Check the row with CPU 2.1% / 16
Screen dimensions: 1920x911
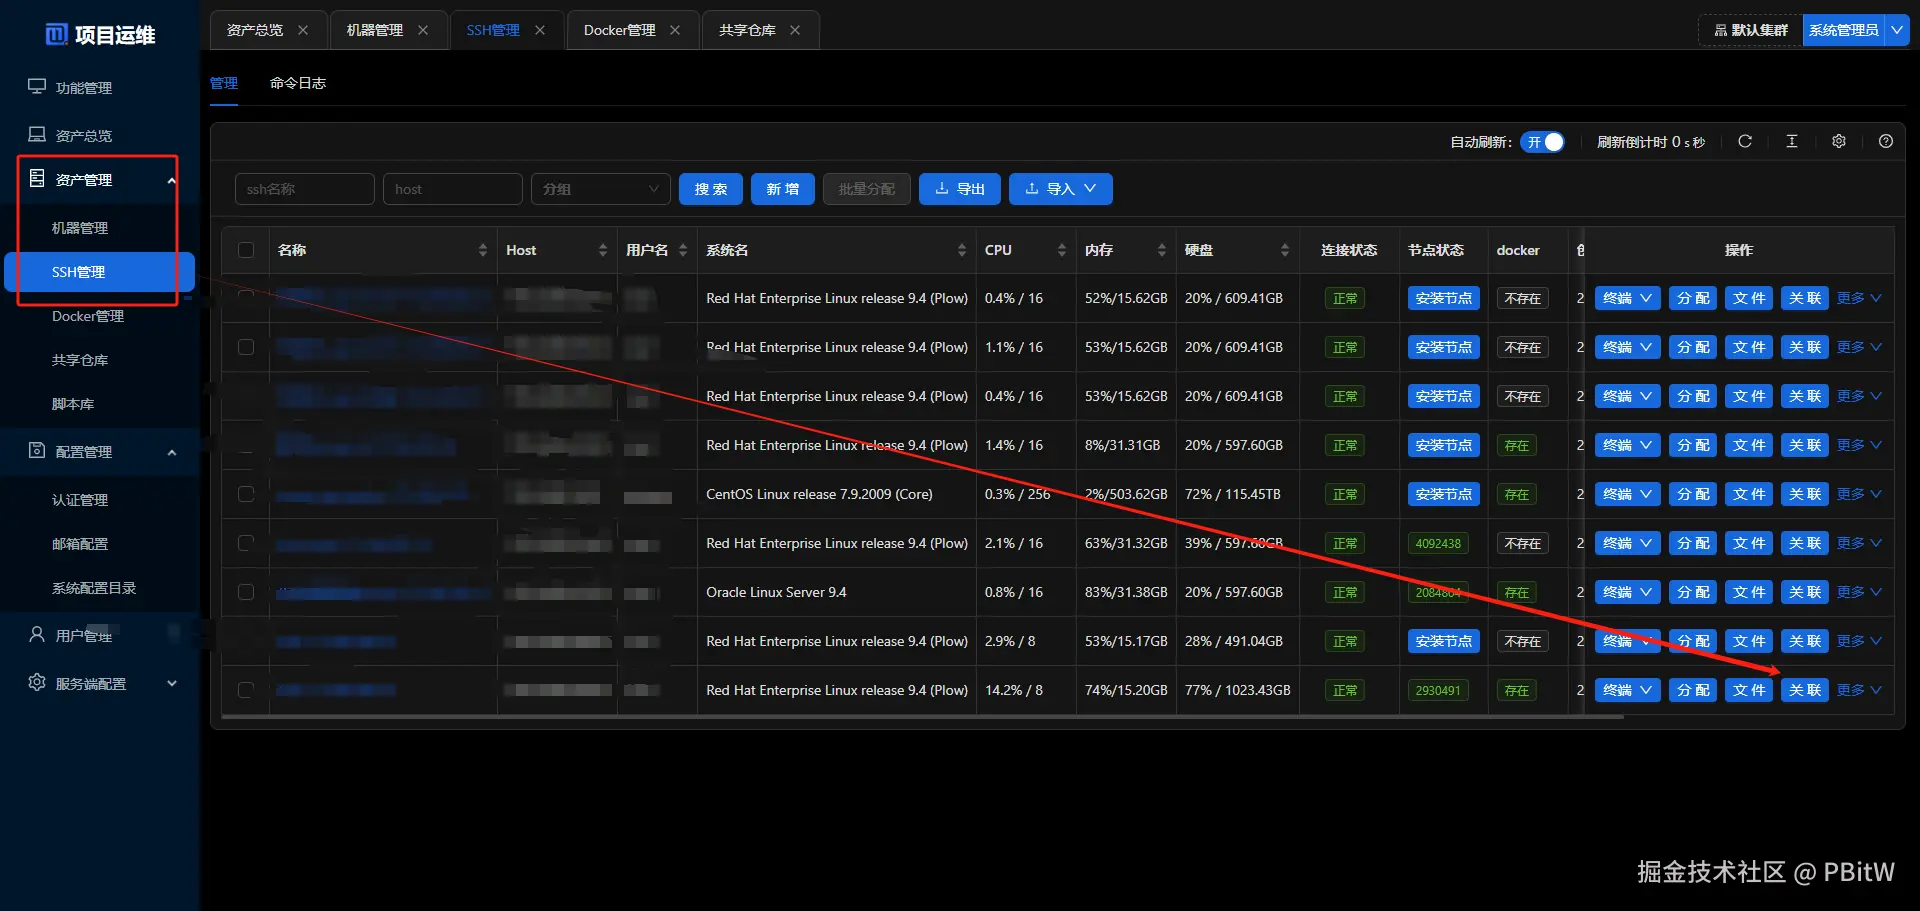point(246,543)
